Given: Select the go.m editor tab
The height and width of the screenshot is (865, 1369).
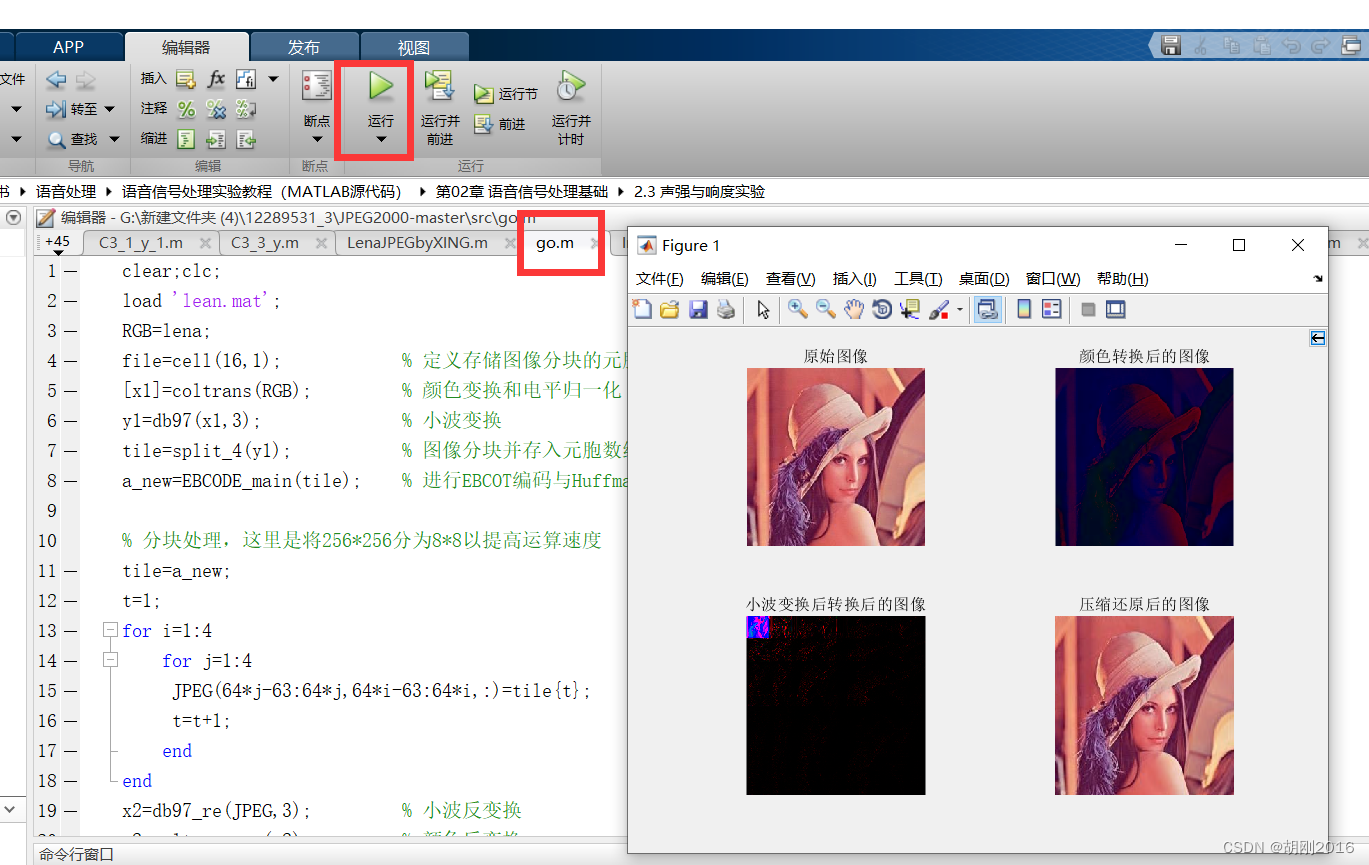Looking at the screenshot, I should coord(555,242).
